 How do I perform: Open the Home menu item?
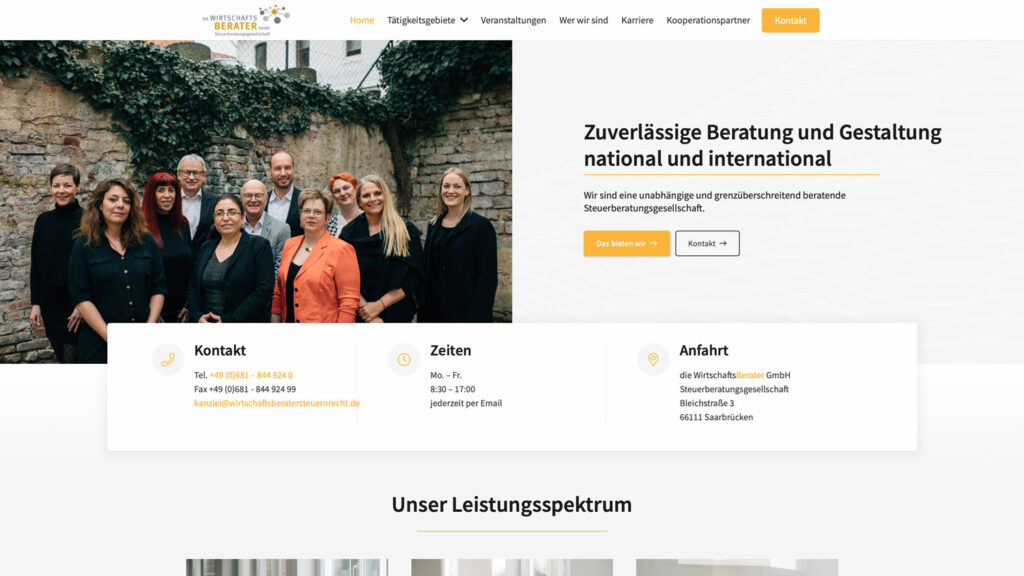coord(362,20)
